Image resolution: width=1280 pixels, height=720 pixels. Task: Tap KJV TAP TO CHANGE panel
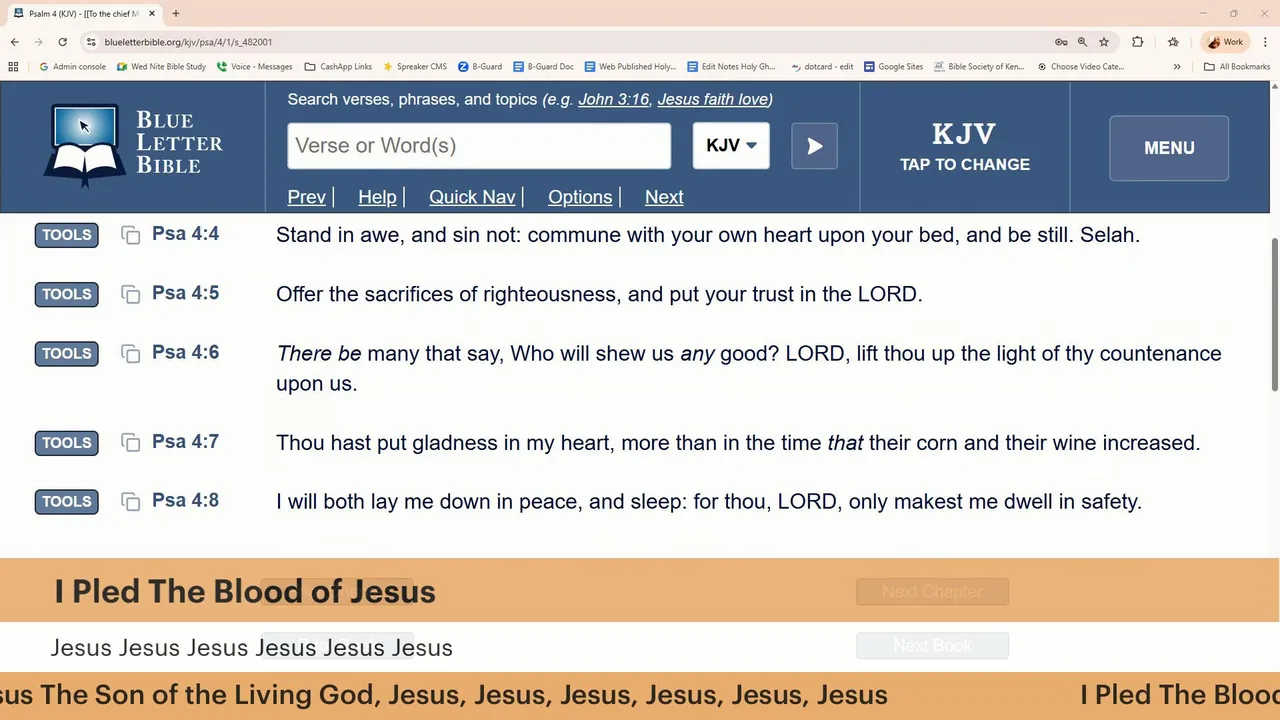pos(965,147)
